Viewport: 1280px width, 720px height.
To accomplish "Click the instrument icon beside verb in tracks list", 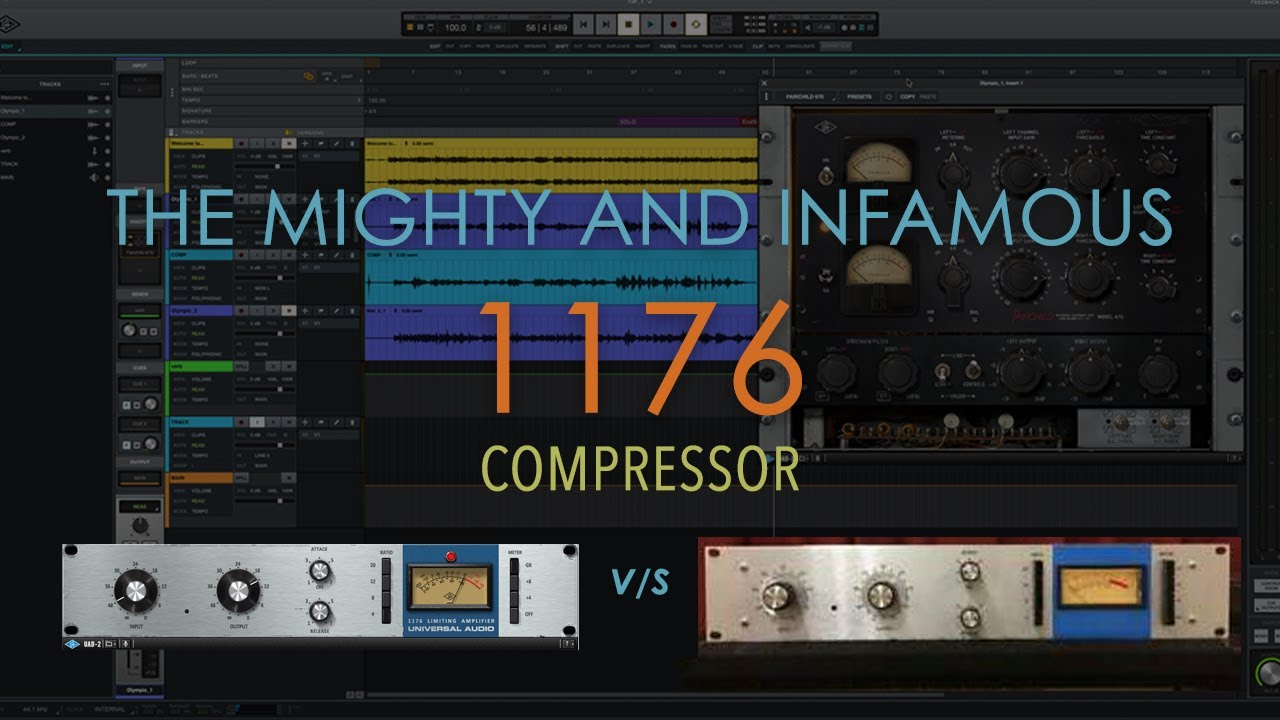I will coord(93,150).
